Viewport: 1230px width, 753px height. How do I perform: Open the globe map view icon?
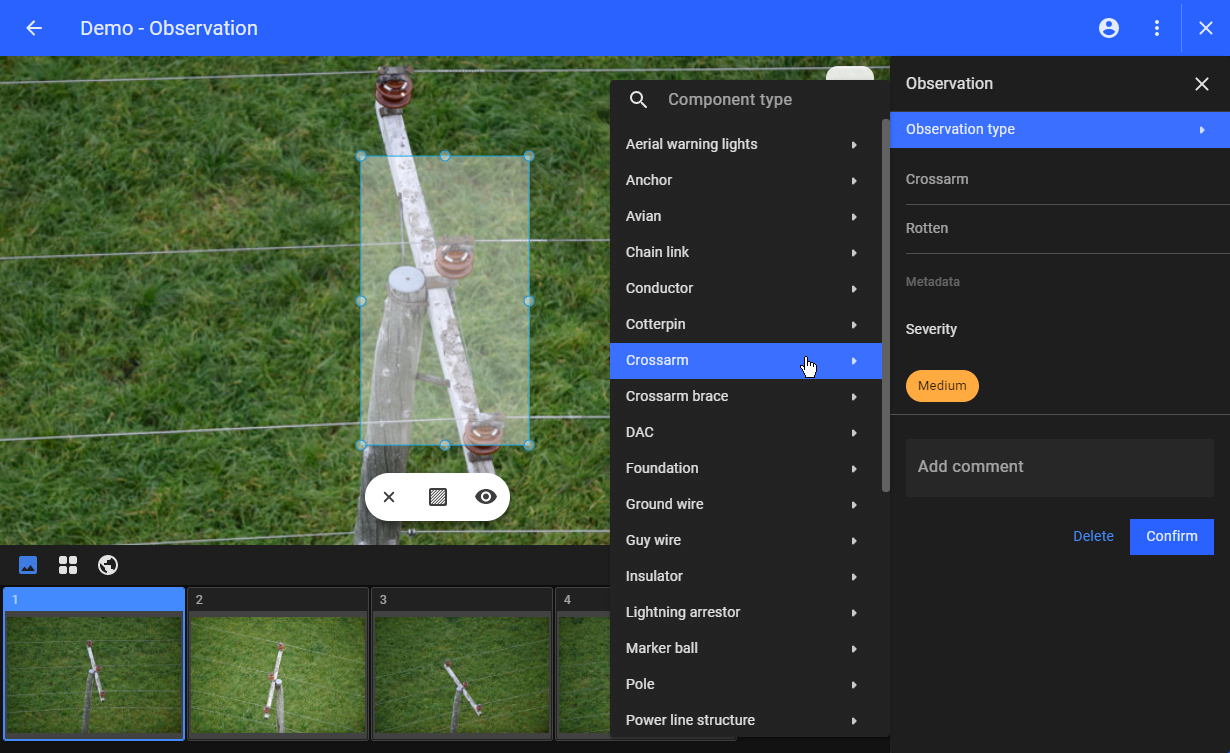coord(108,565)
